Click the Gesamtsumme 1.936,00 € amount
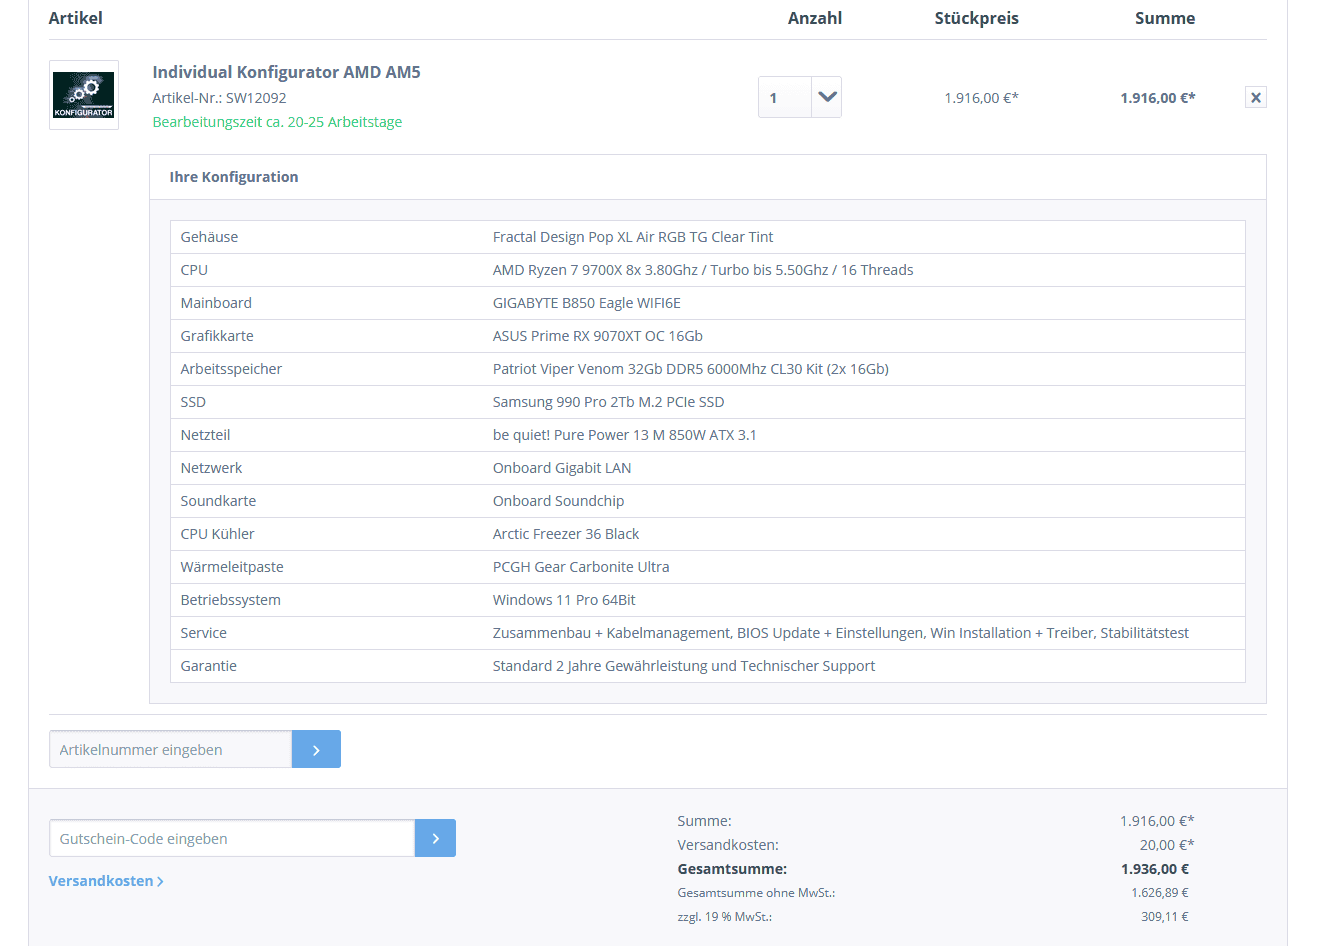 [1154, 869]
